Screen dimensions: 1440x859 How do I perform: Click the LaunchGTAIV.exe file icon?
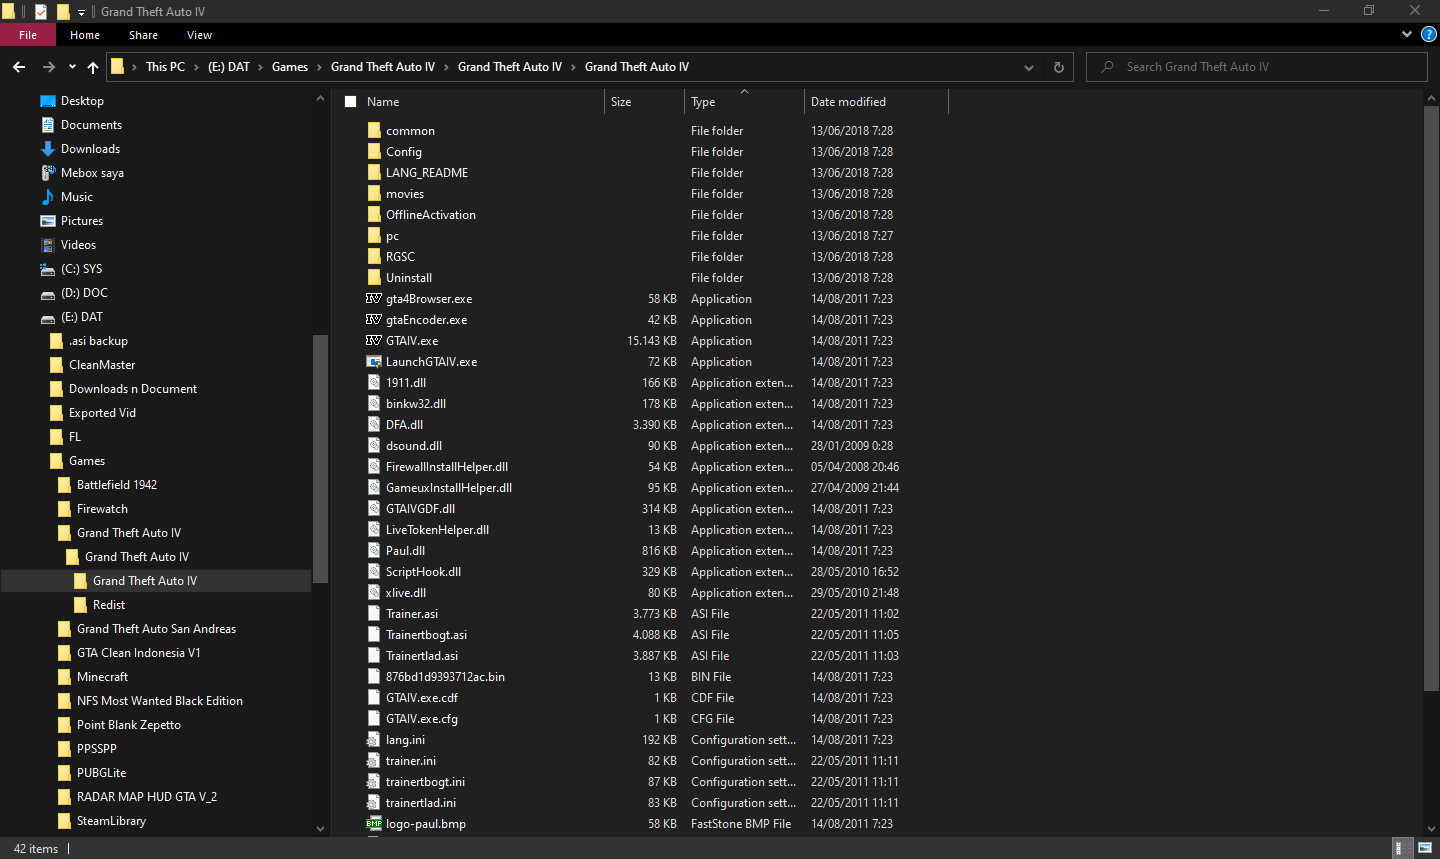(374, 362)
